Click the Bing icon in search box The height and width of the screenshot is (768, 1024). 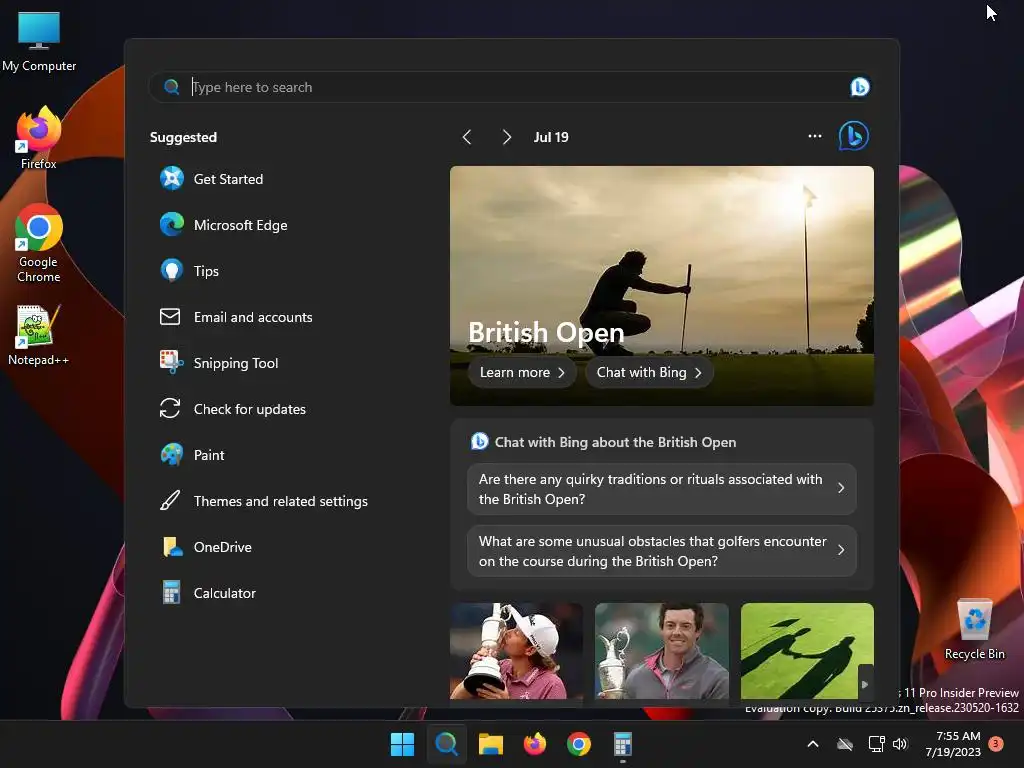pyautogui.click(x=859, y=87)
